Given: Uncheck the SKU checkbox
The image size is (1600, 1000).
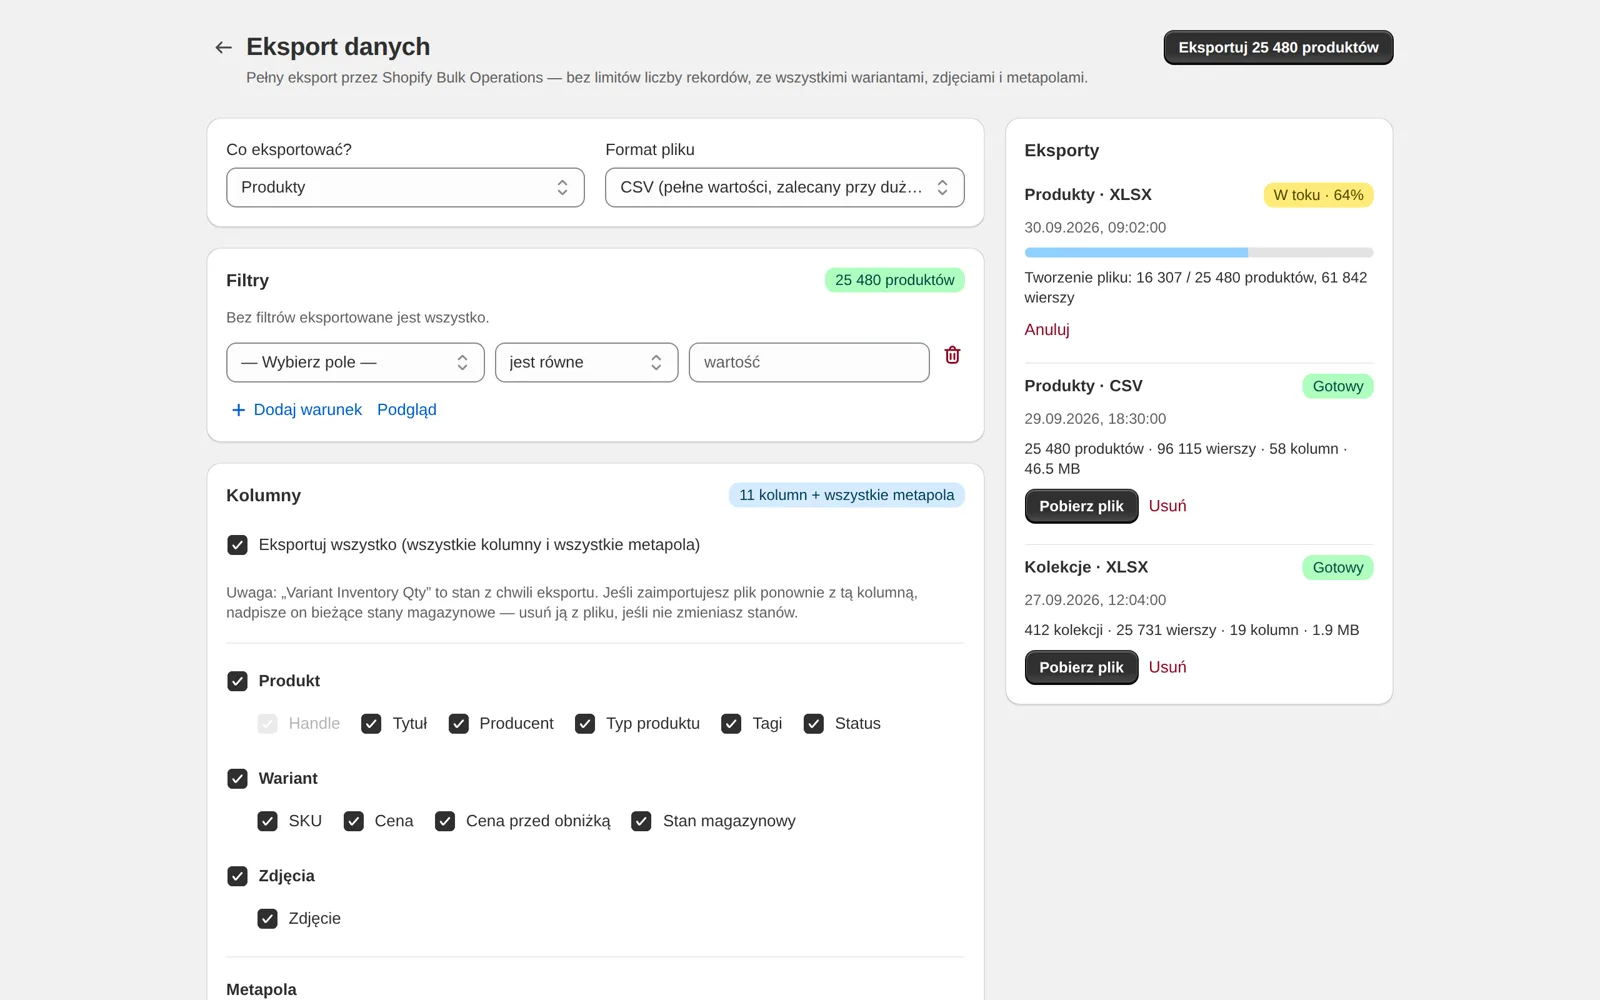Looking at the screenshot, I should (x=267, y=821).
